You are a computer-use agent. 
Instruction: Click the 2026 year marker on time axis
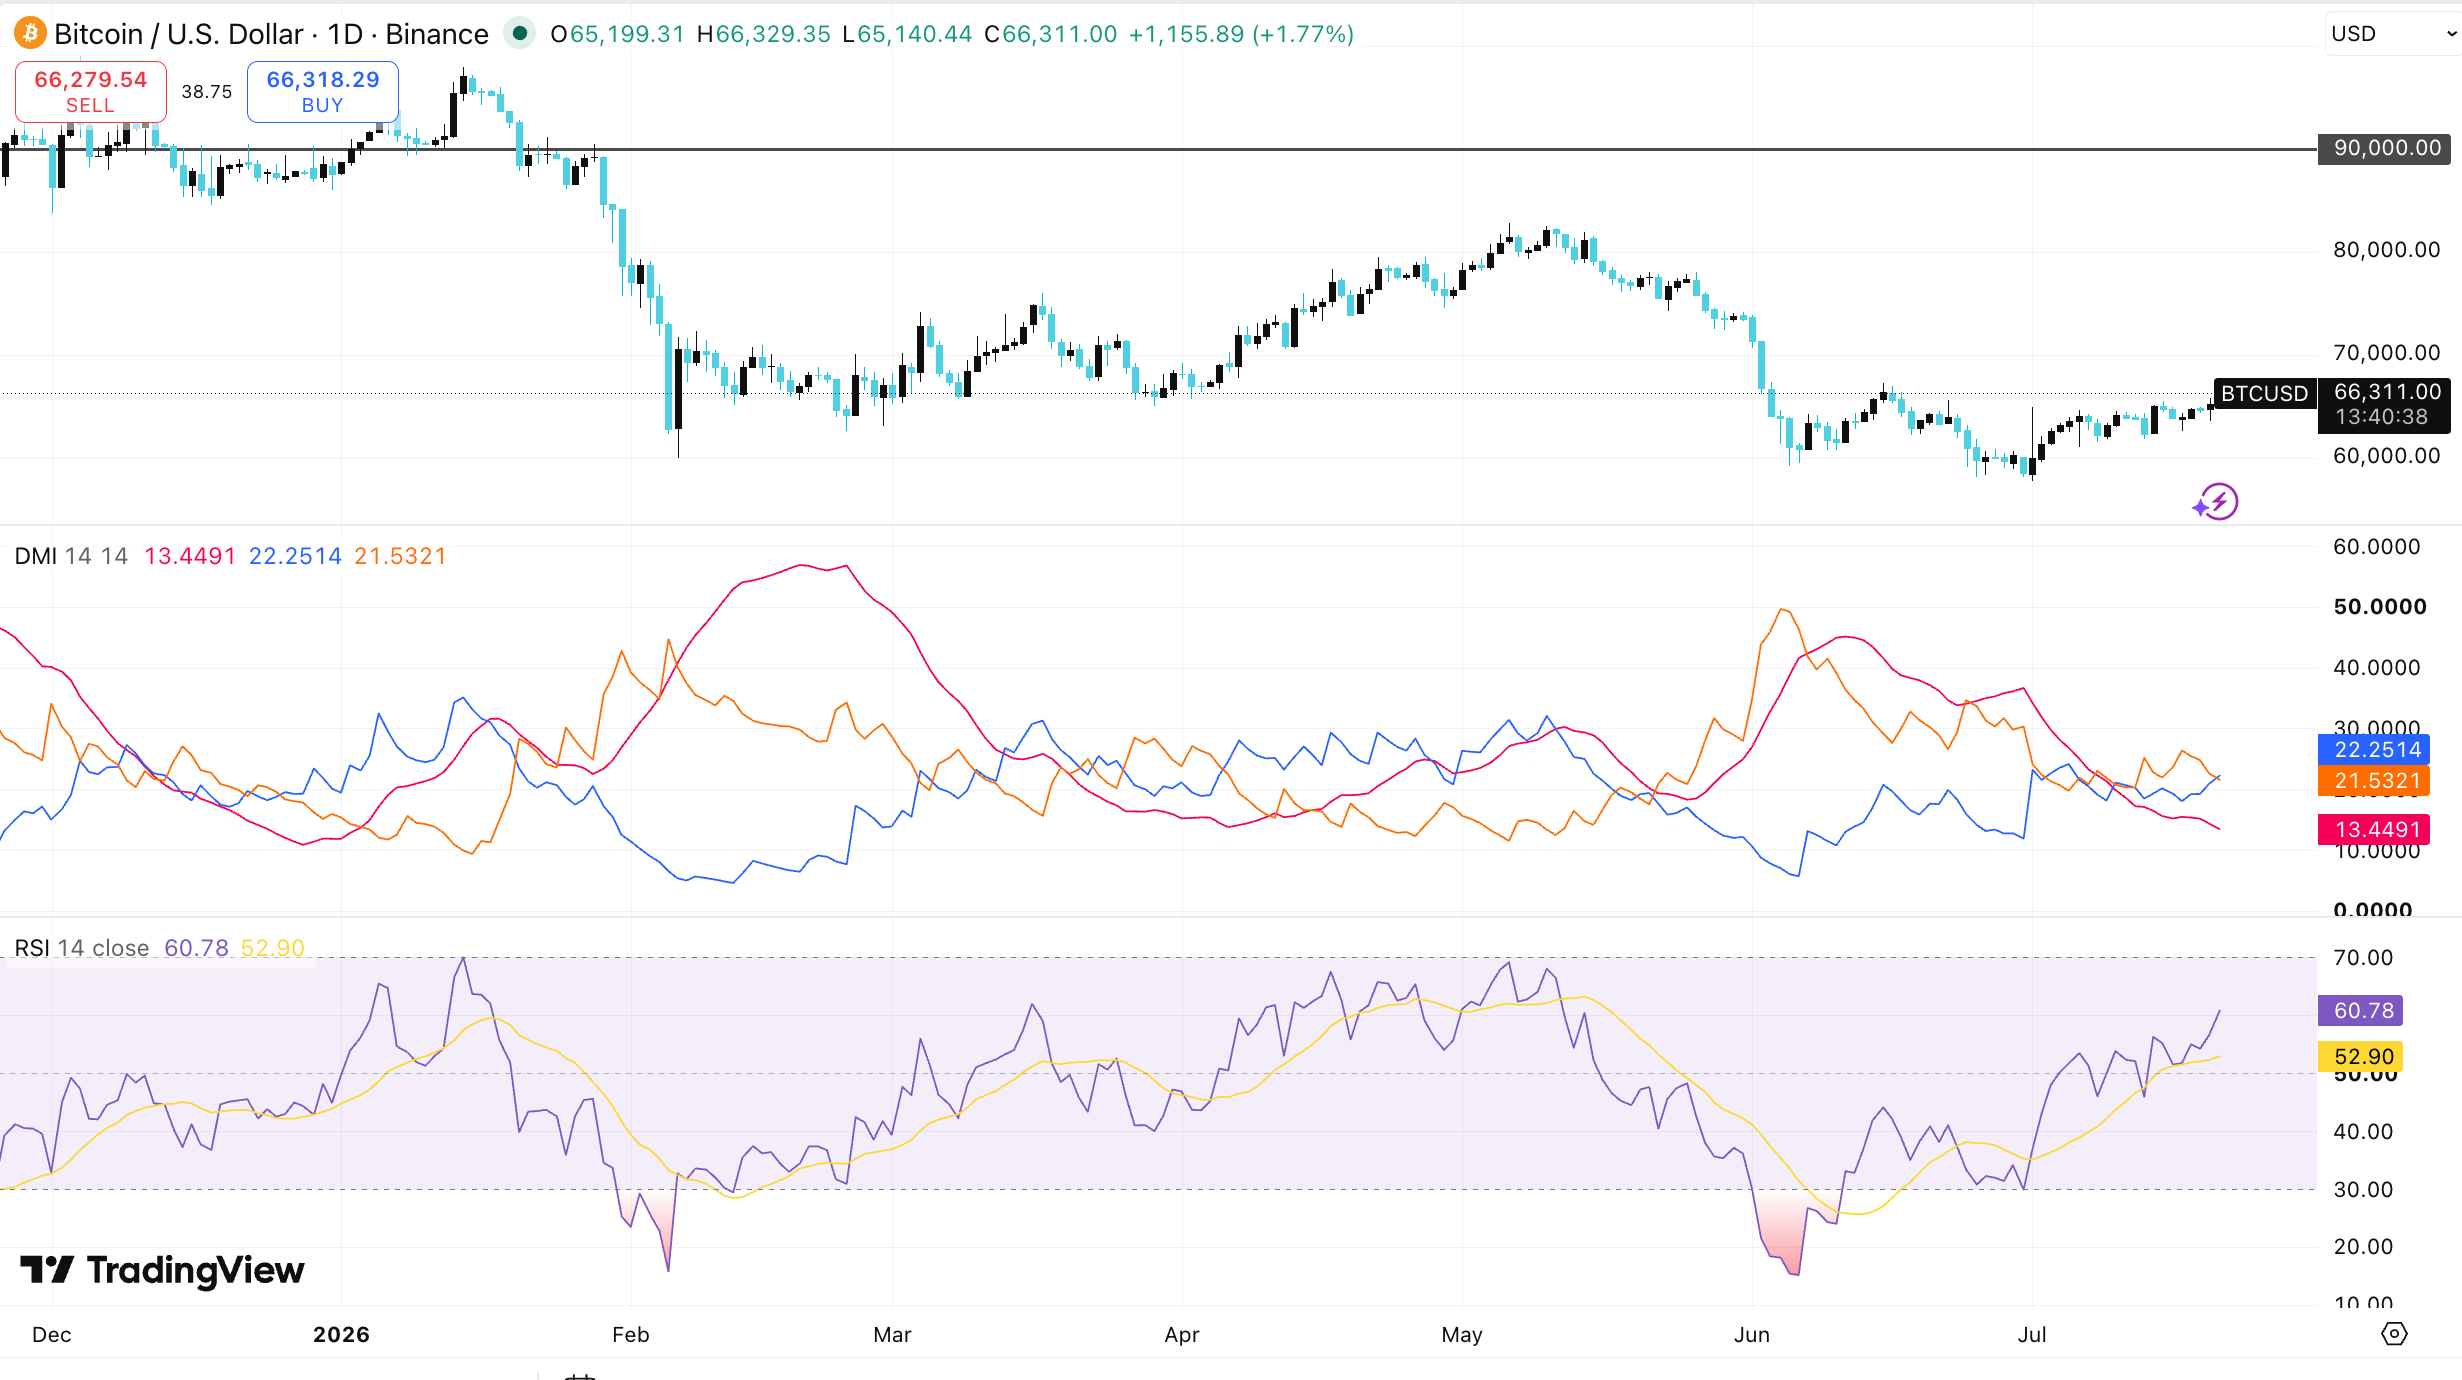coord(341,1334)
